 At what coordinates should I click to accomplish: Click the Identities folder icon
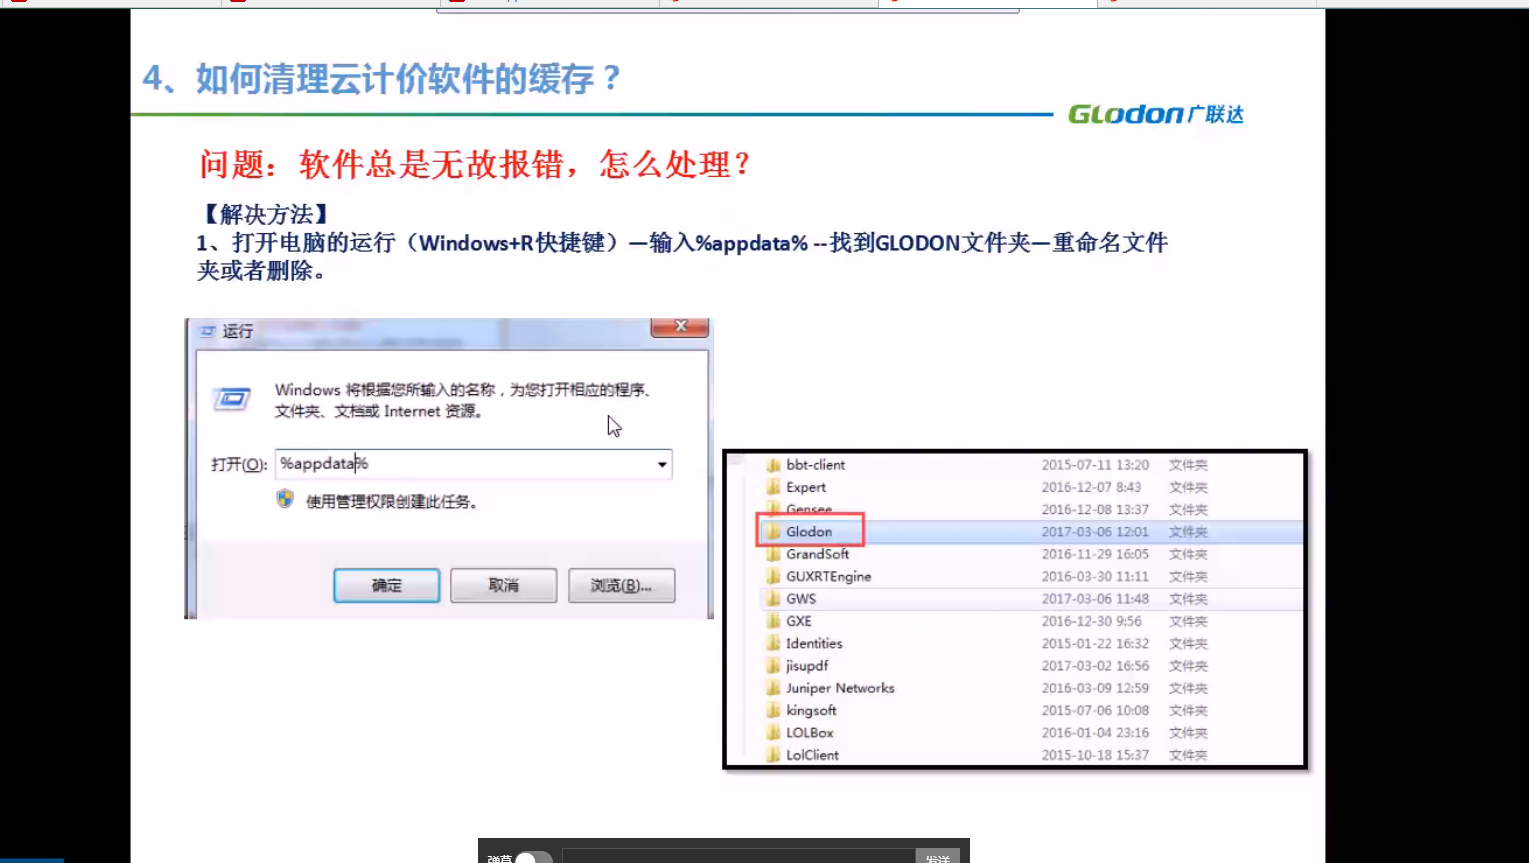773,643
